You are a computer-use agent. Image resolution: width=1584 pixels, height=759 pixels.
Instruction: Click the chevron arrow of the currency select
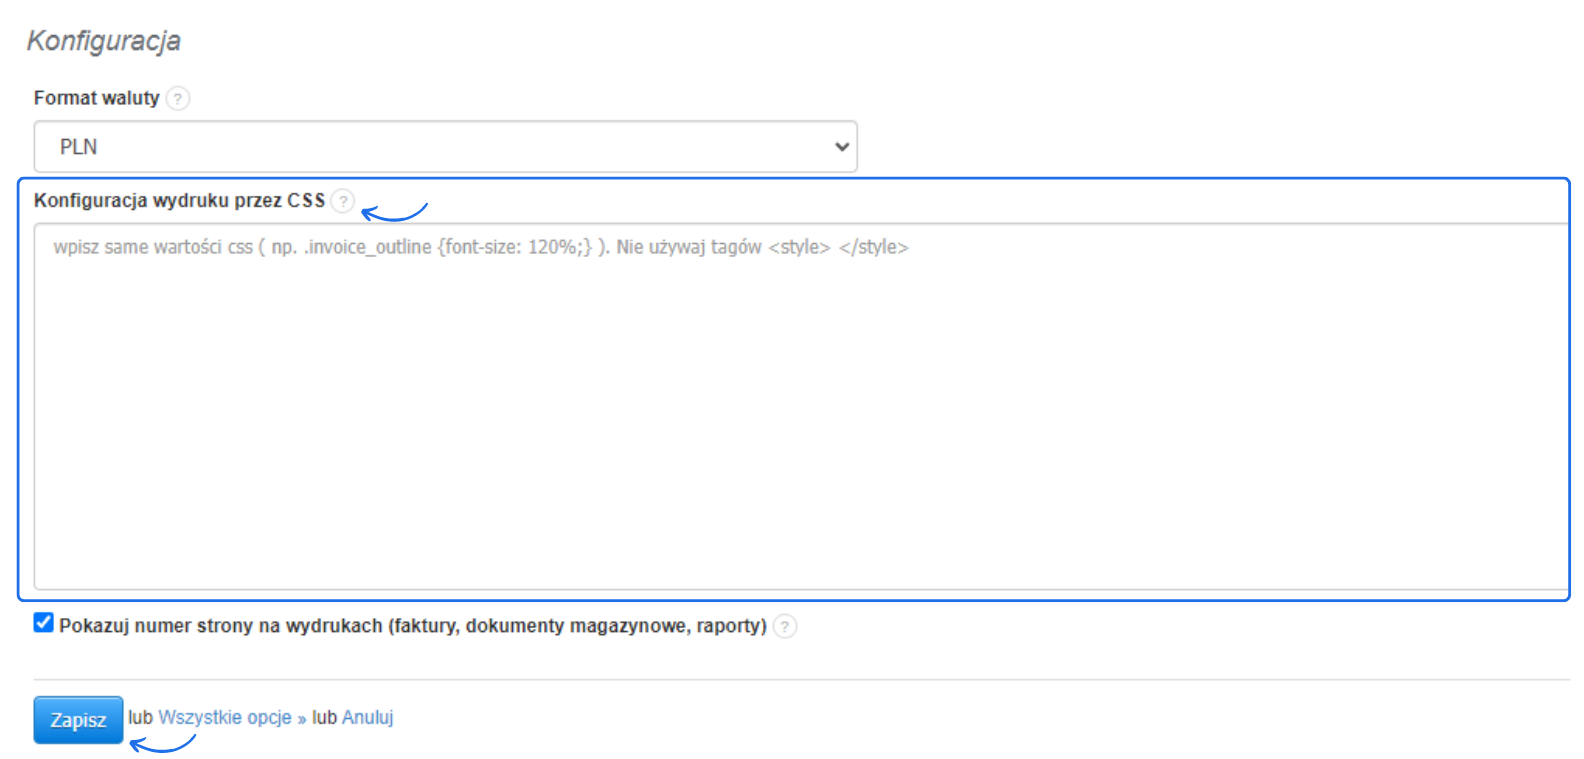842,147
